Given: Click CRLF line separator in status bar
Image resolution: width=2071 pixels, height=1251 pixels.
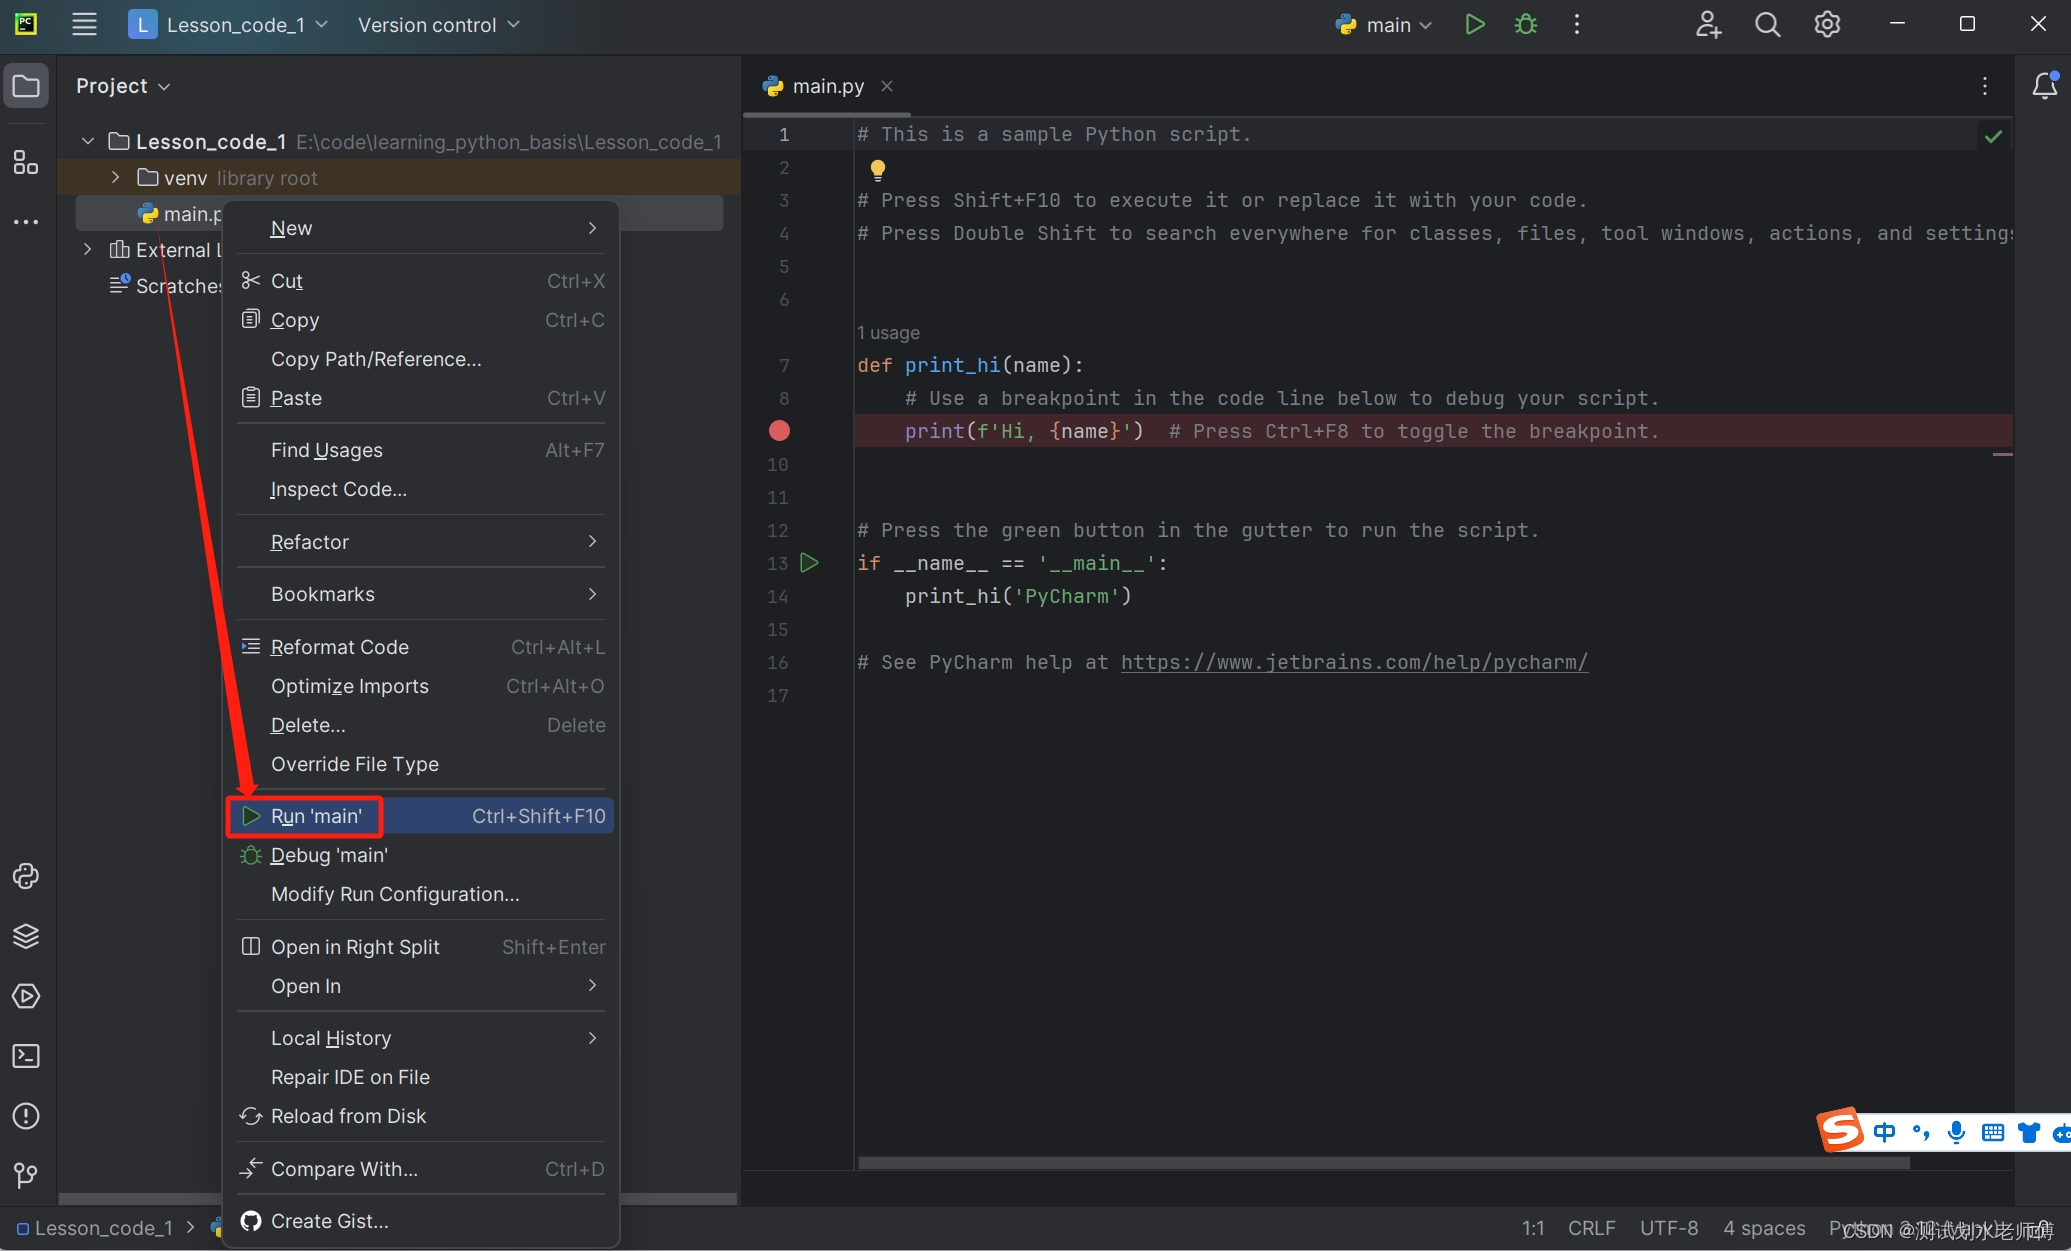Looking at the screenshot, I should [1591, 1228].
